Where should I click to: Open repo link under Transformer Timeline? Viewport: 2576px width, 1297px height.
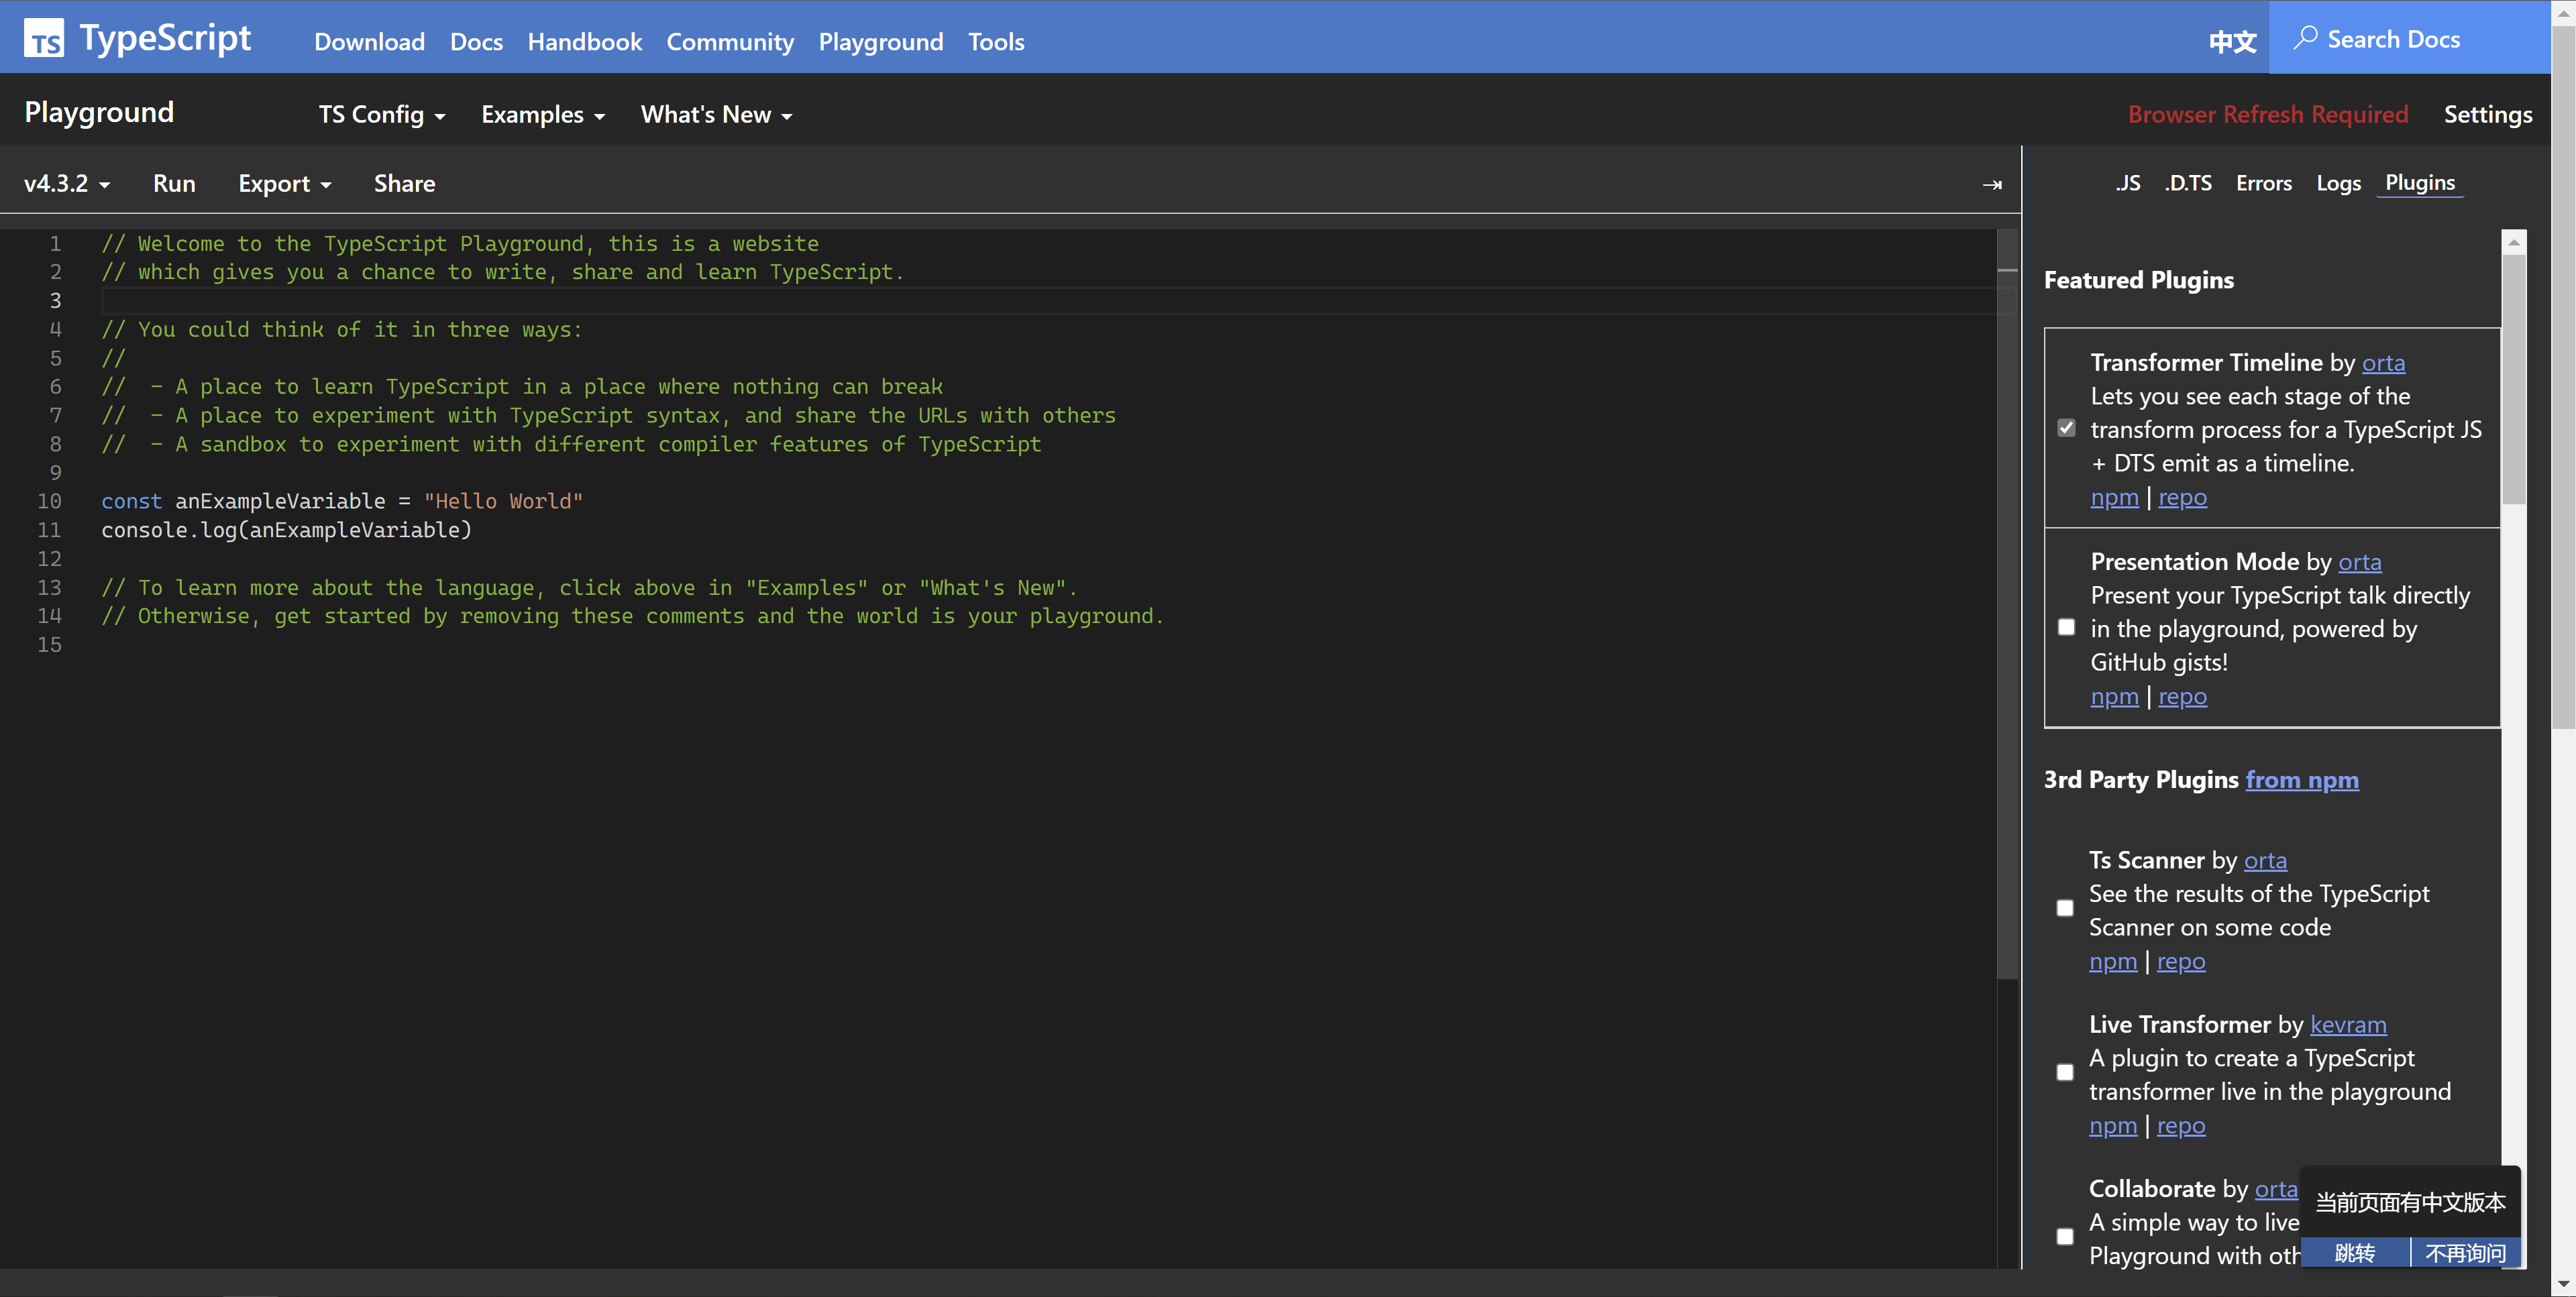coord(2182,497)
